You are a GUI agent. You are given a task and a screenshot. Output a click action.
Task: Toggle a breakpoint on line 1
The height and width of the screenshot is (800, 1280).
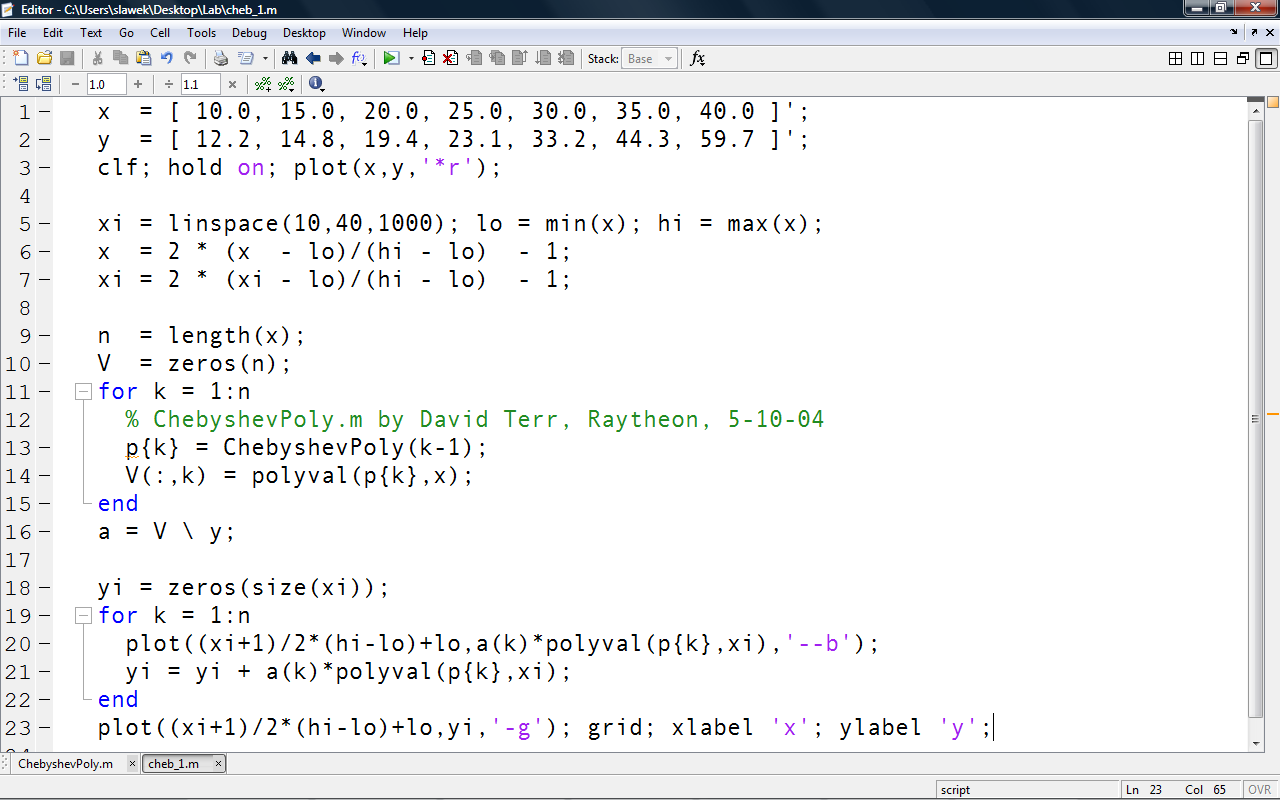[44, 111]
